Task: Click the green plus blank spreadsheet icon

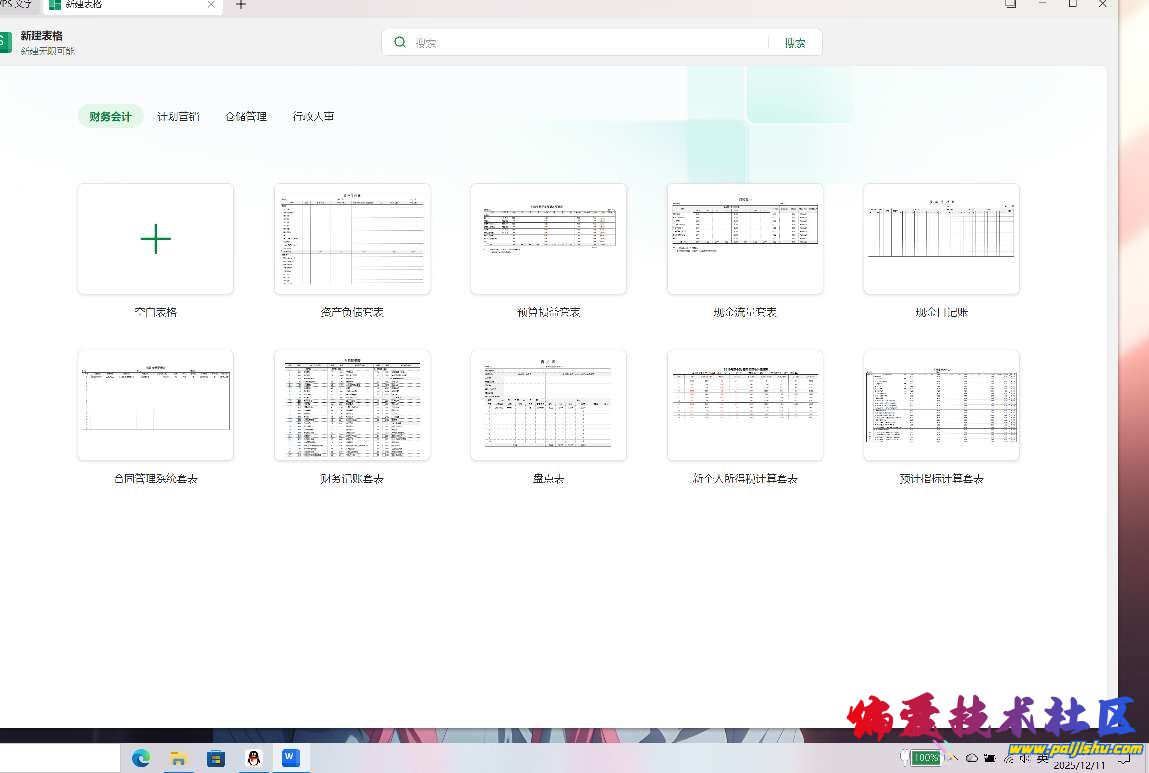Action: pos(155,239)
